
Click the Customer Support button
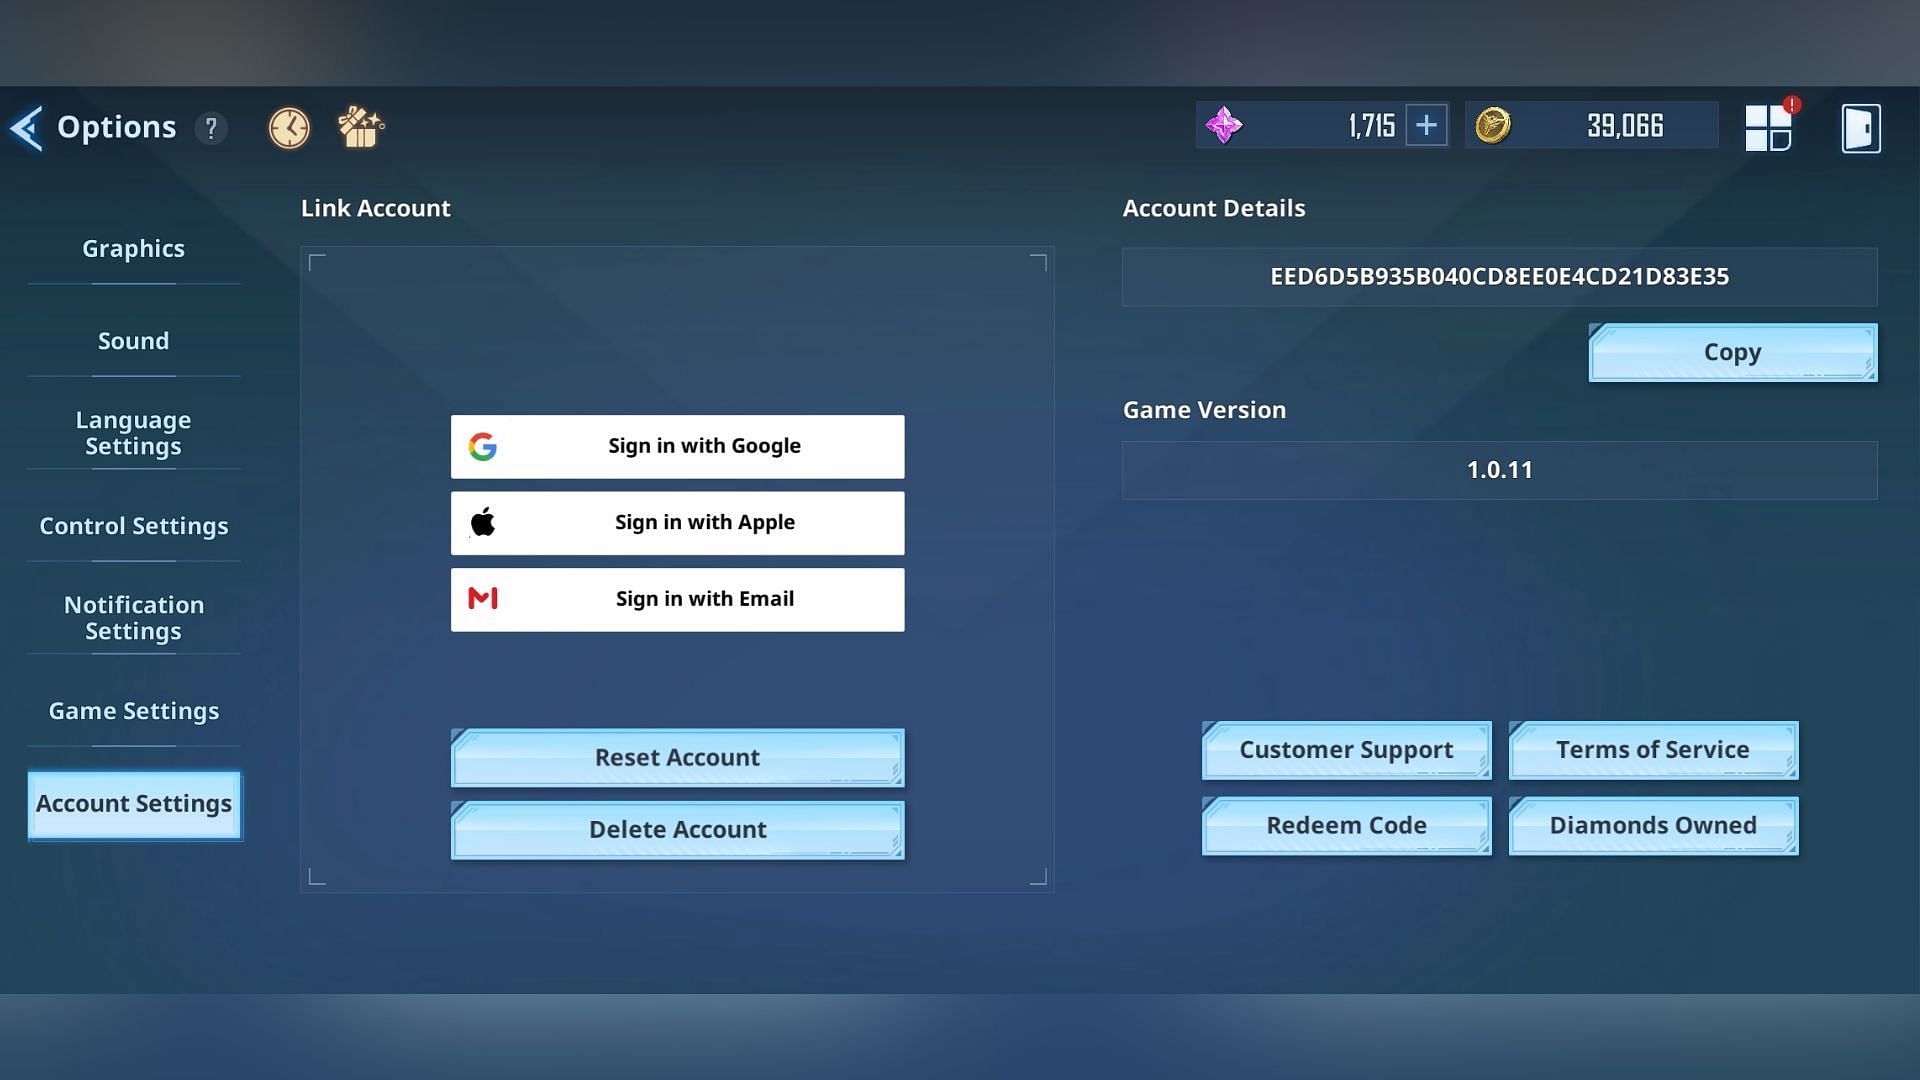point(1345,749)
